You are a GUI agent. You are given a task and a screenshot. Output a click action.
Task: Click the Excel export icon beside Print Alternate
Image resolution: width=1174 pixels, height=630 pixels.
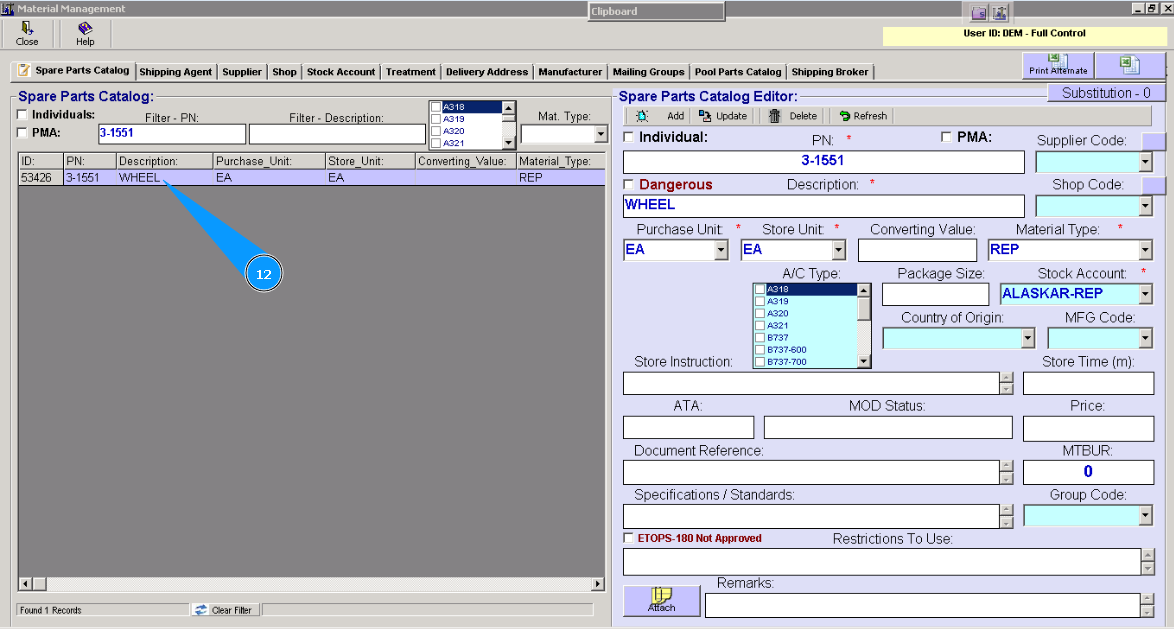[x=1130, y=65]
